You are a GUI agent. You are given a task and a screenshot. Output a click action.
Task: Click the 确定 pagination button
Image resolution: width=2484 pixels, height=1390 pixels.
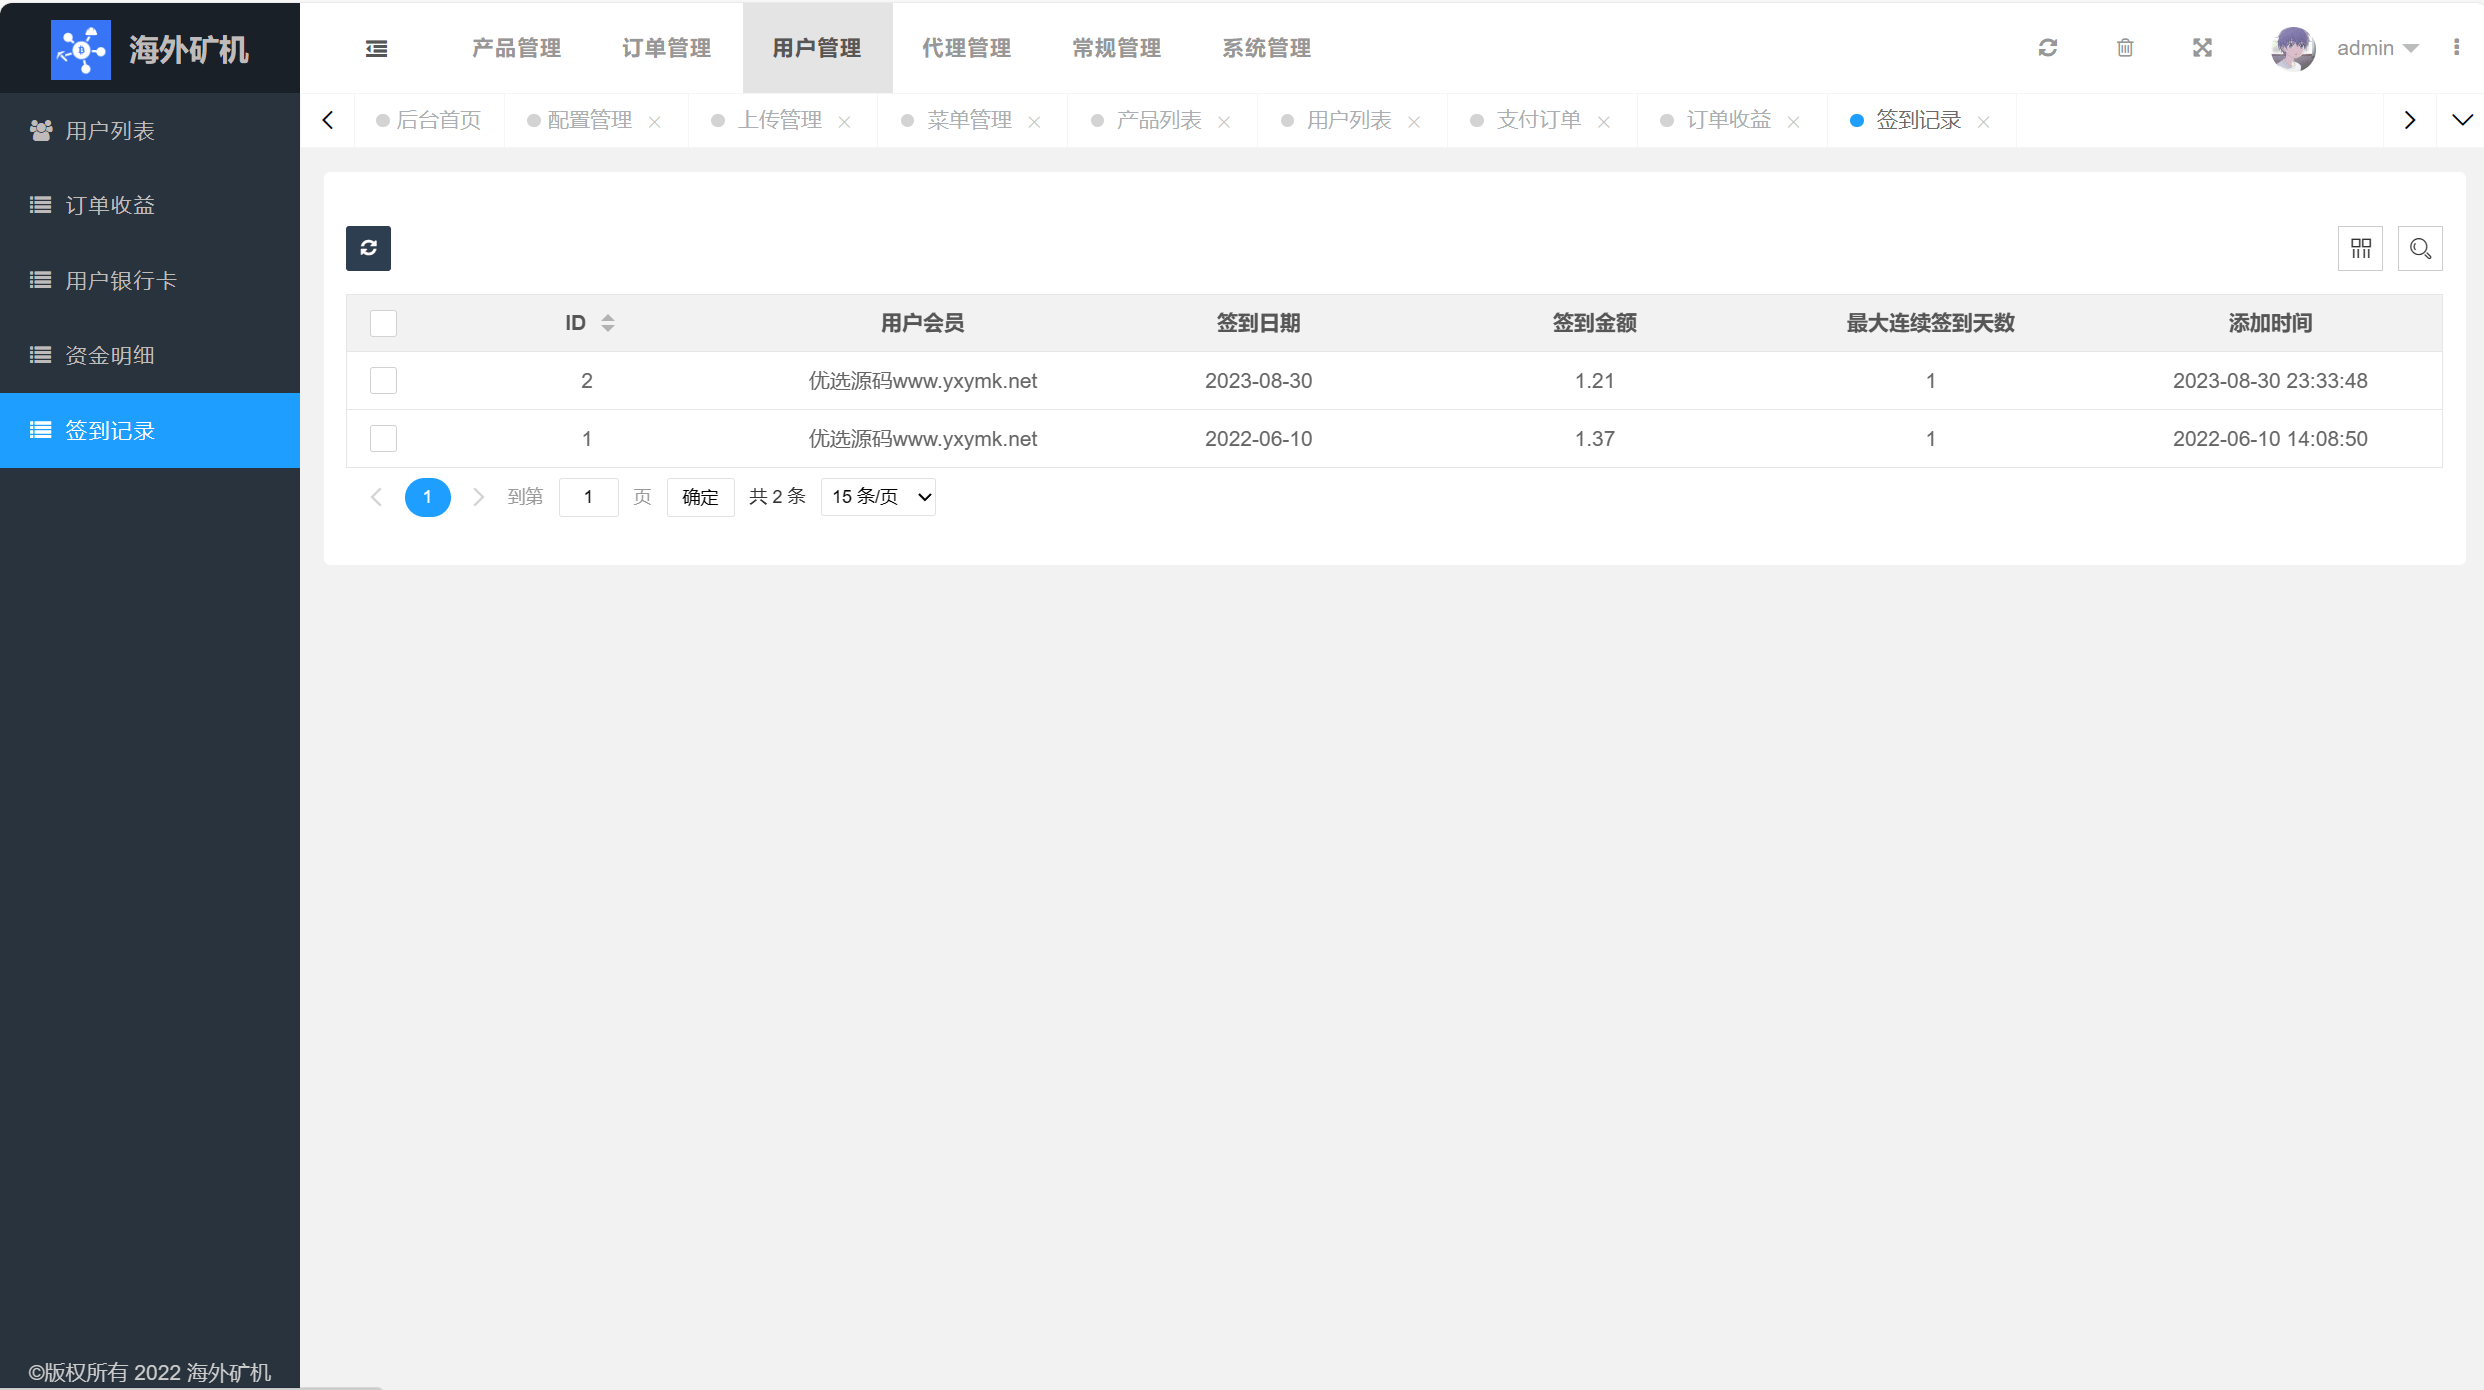700,497
